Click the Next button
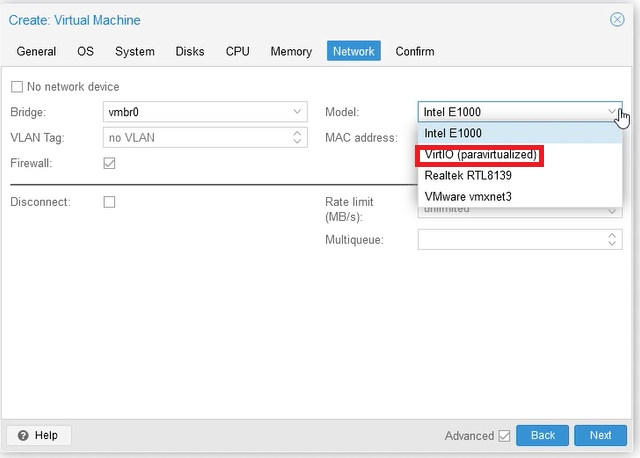The image size is (640, 458). click(x=600, y=435)
